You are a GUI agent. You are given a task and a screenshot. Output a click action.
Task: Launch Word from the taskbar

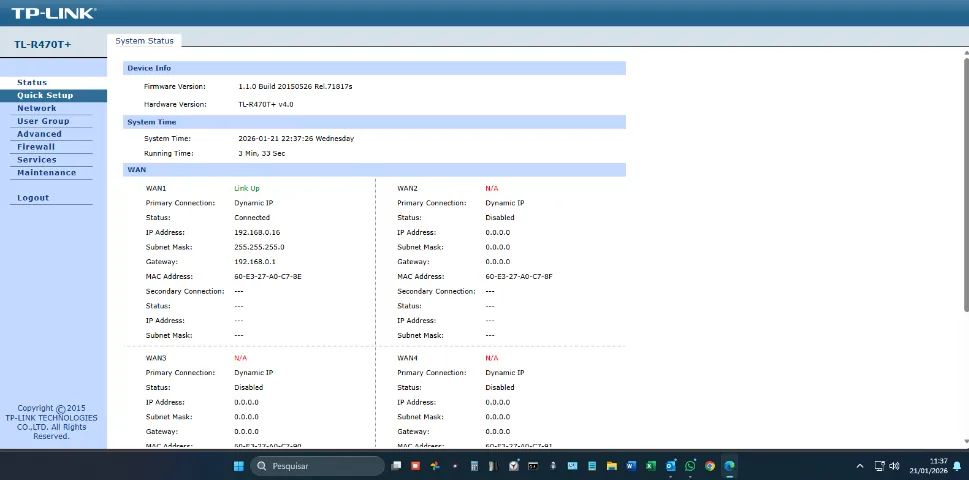pyautogui.click(x=631, y=466)
